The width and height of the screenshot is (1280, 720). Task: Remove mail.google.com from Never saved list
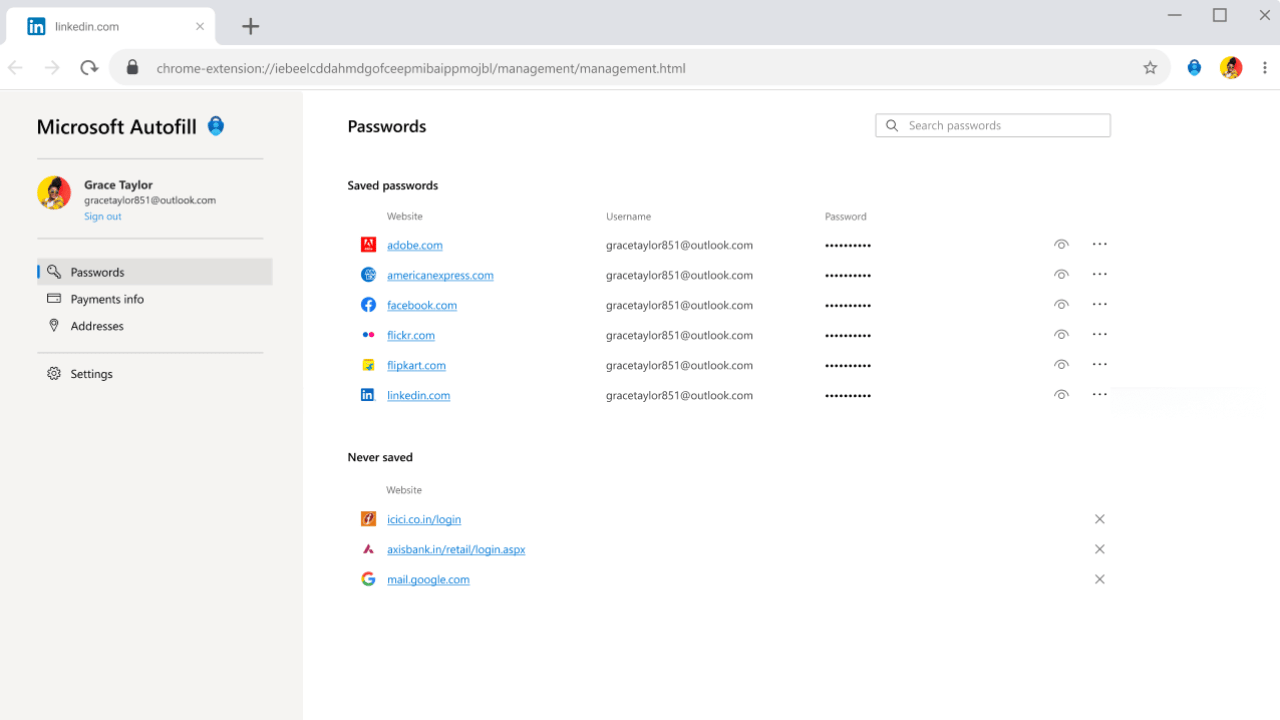coord(1100,579)
